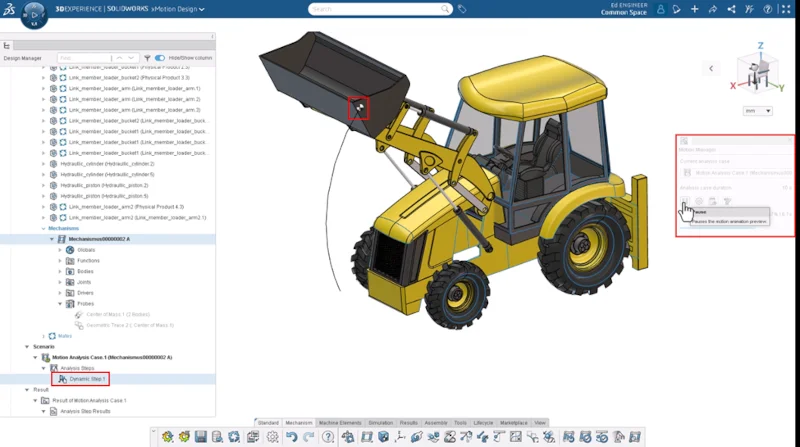Click the filter funnel in Design Manager
The width and height of the screenshot is (800, 447).
pyautogui.click(x=147, y=58)
